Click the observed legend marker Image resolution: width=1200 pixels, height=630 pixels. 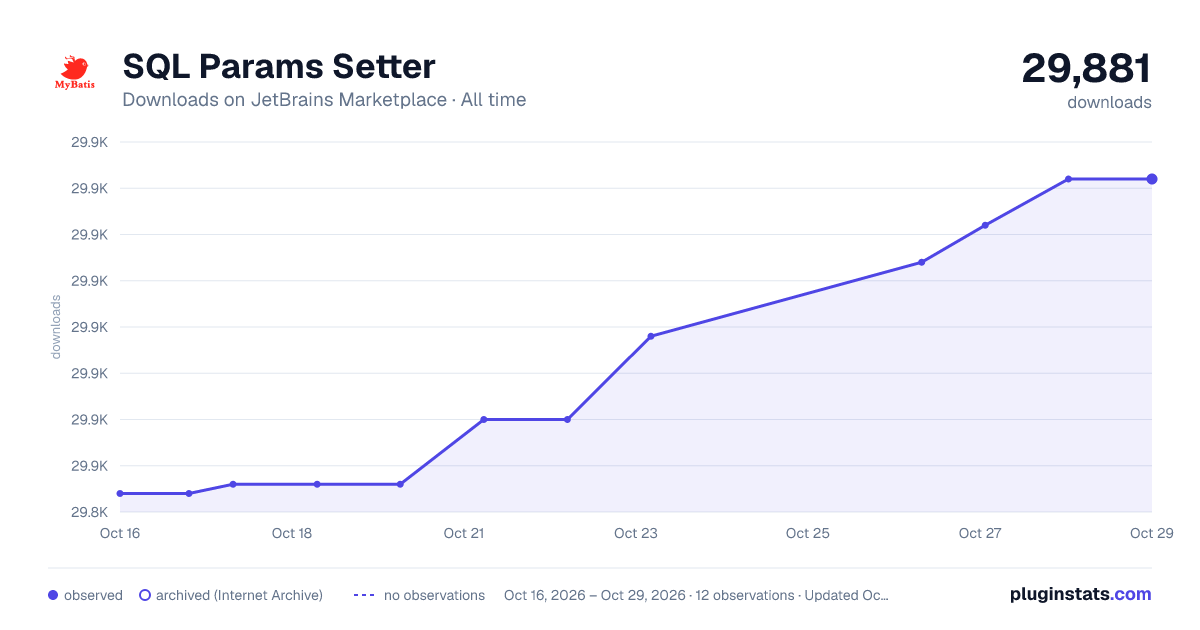[53, 595]
